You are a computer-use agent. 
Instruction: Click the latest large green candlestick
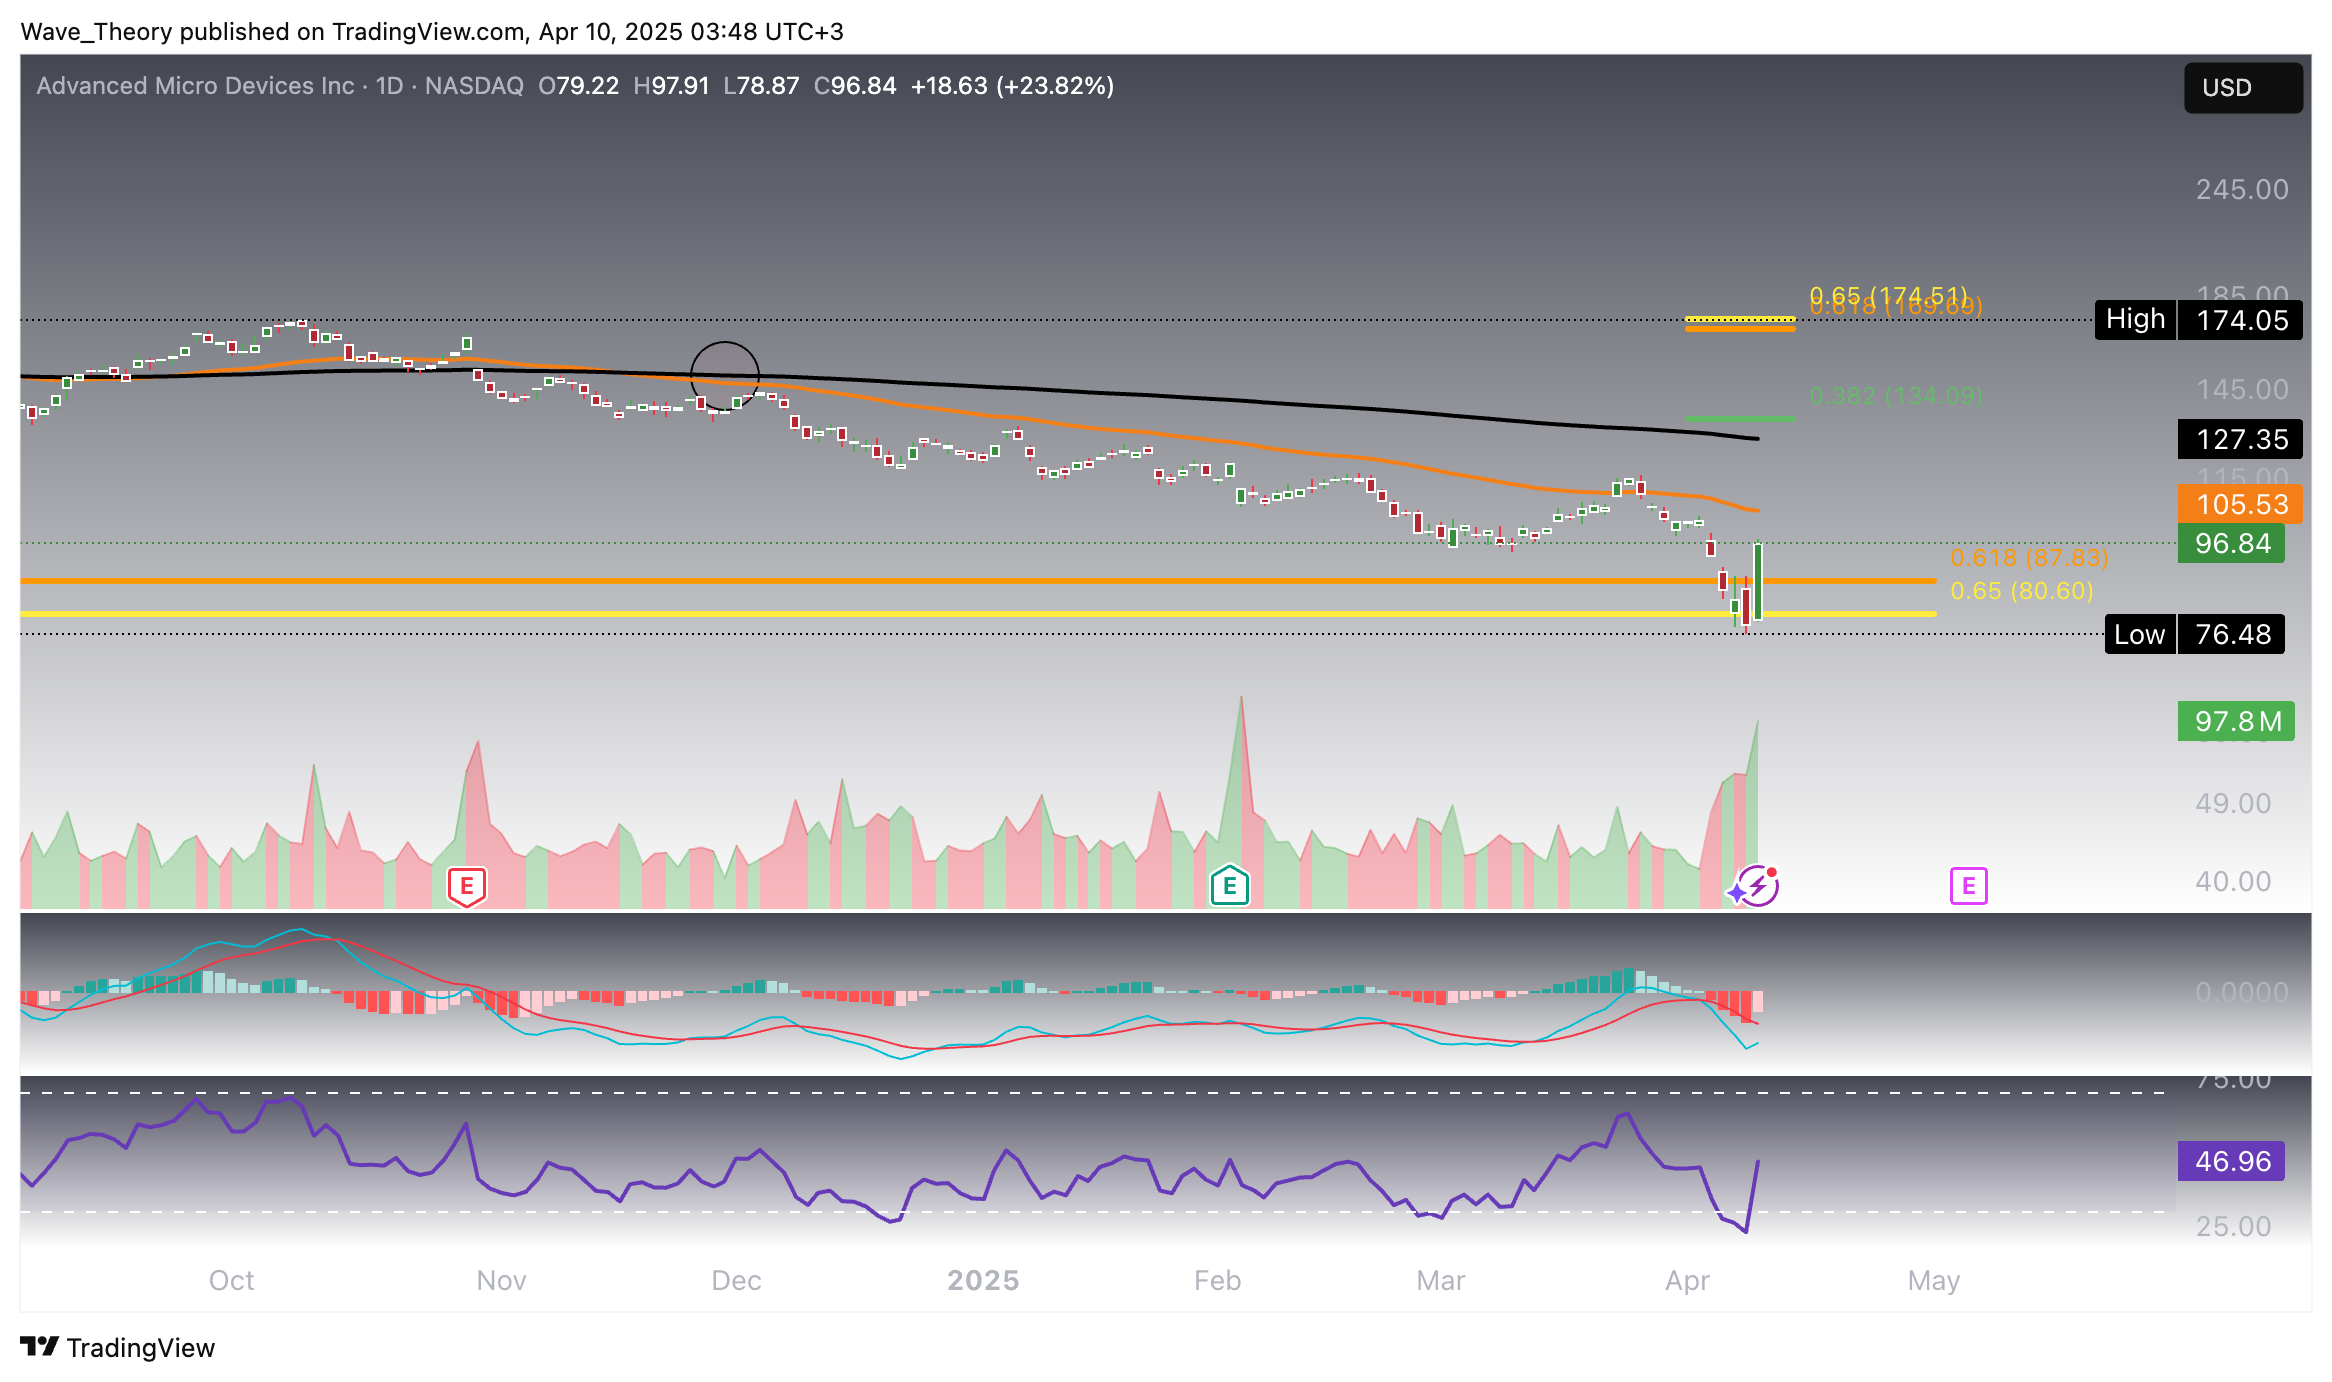click(x=1758, y=582)
